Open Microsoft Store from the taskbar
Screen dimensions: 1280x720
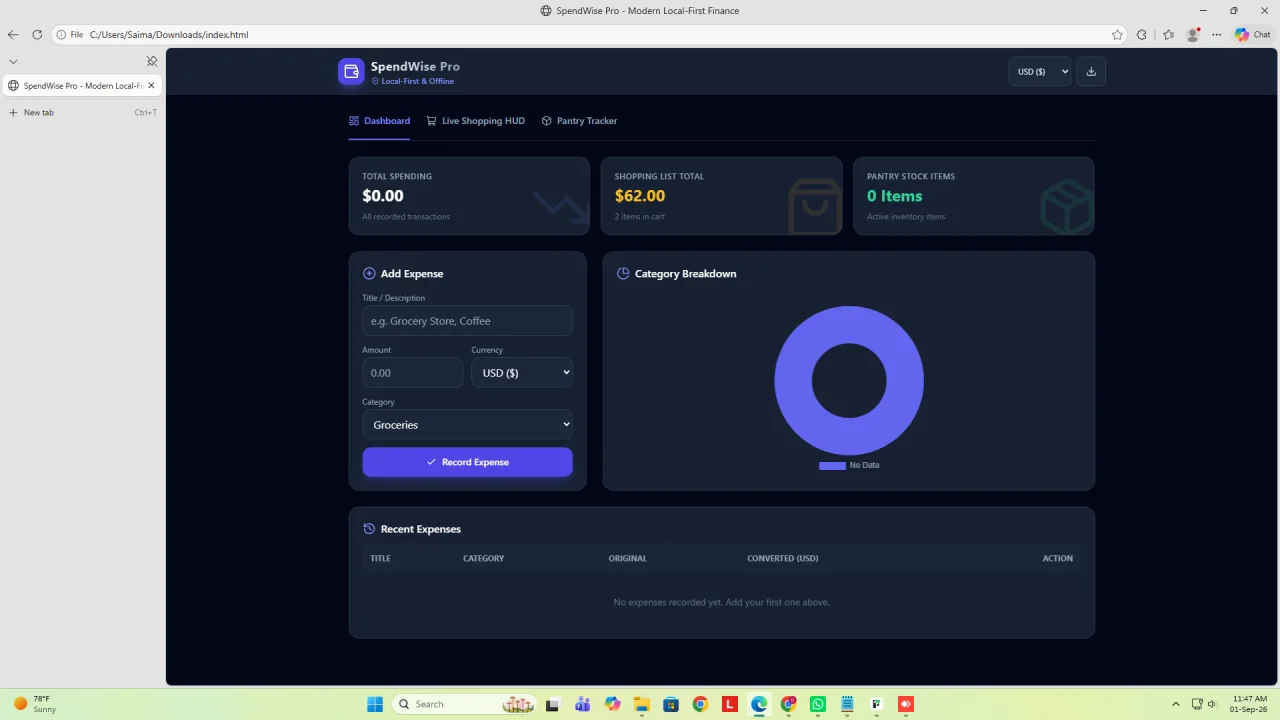point(671,704)
